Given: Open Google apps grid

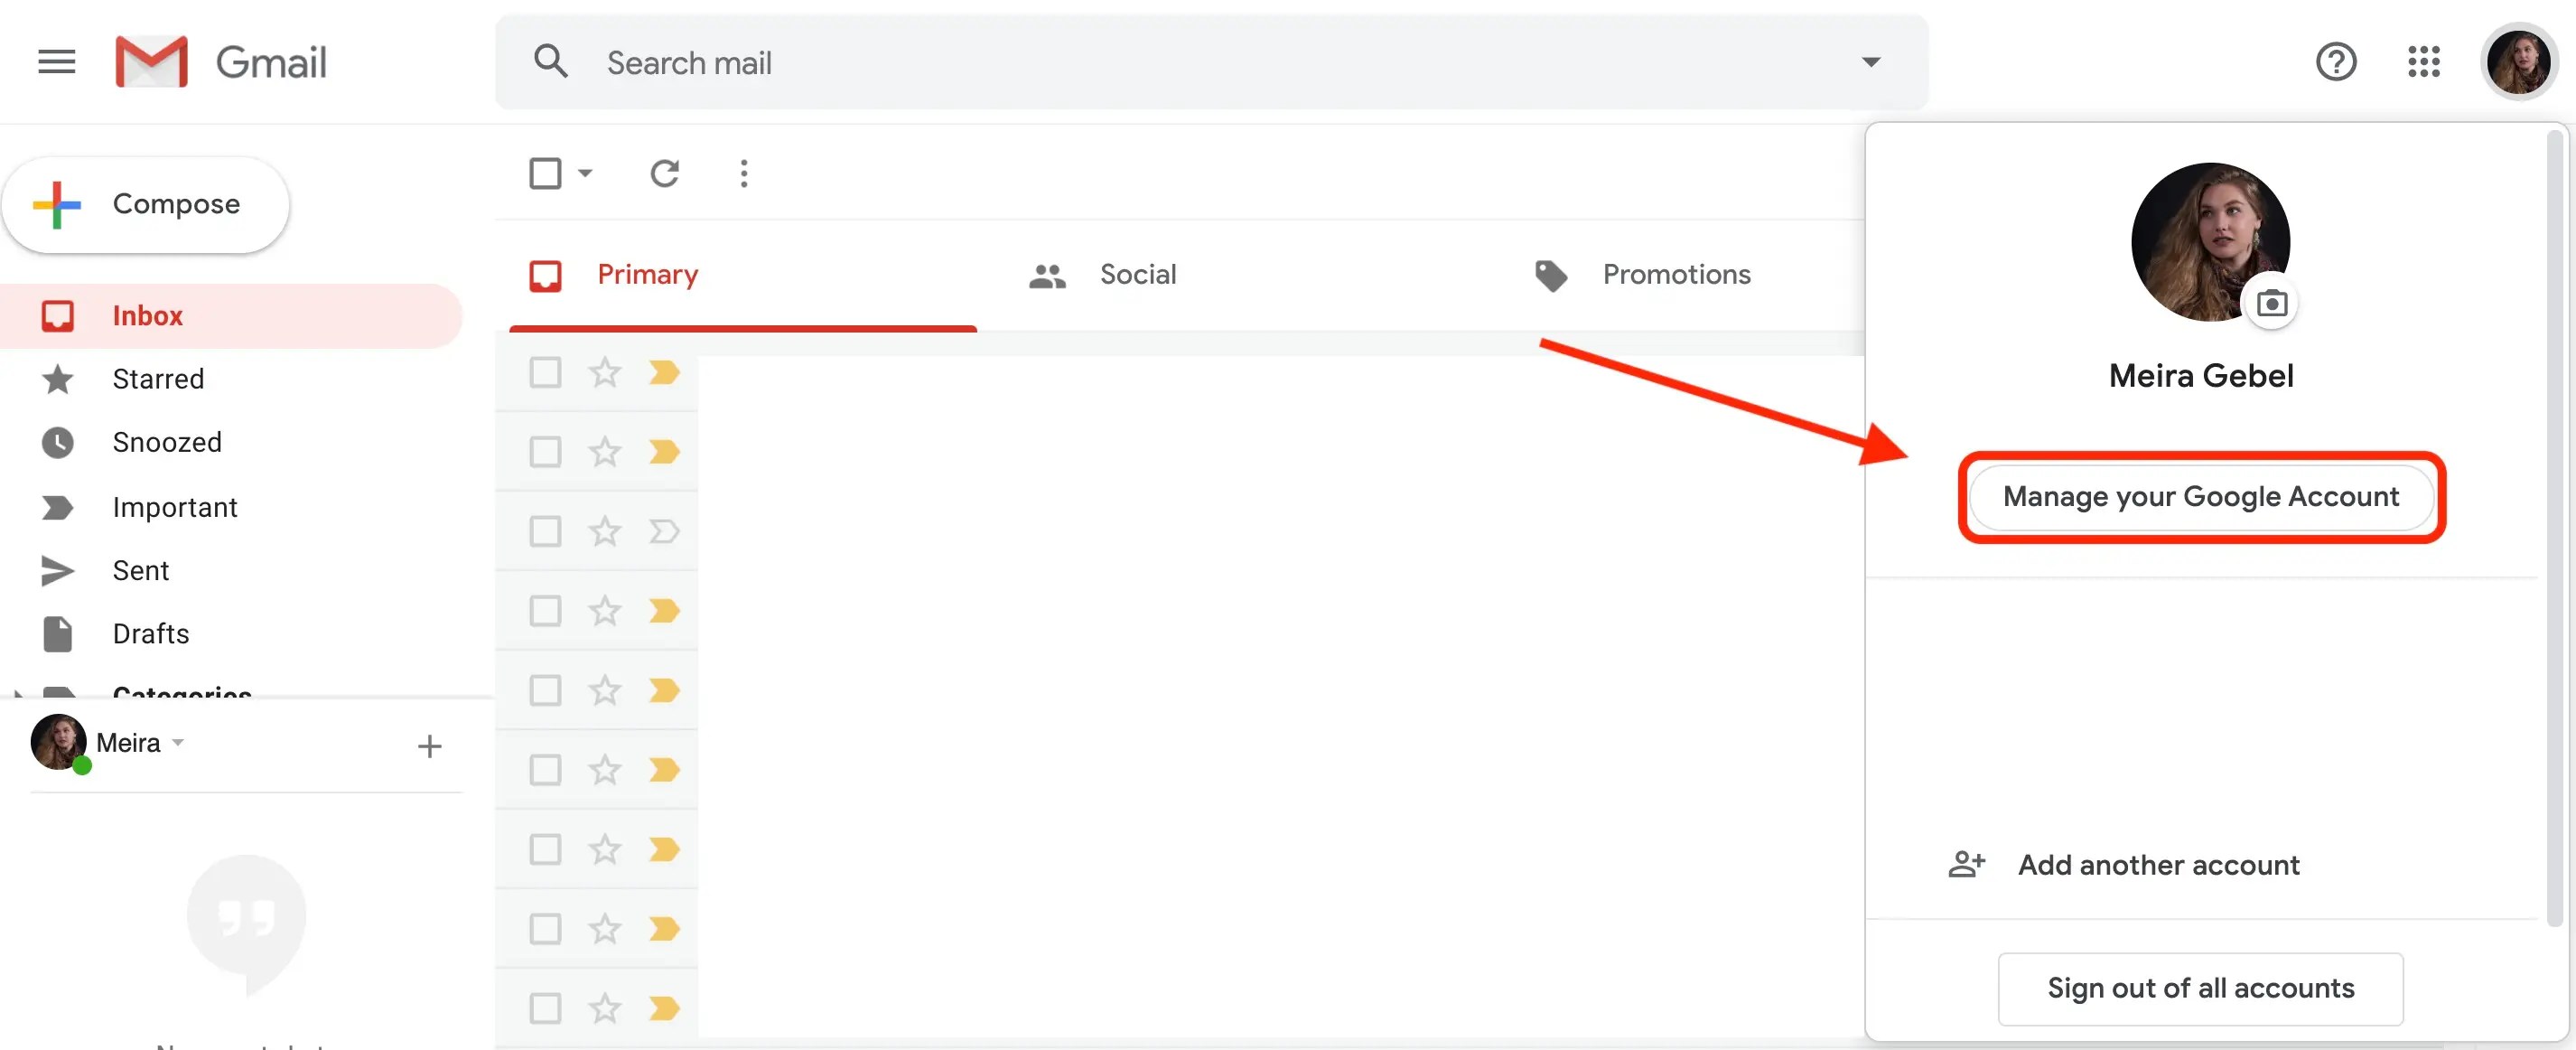Looking at the screenshot, I should tap(2424, 61).
